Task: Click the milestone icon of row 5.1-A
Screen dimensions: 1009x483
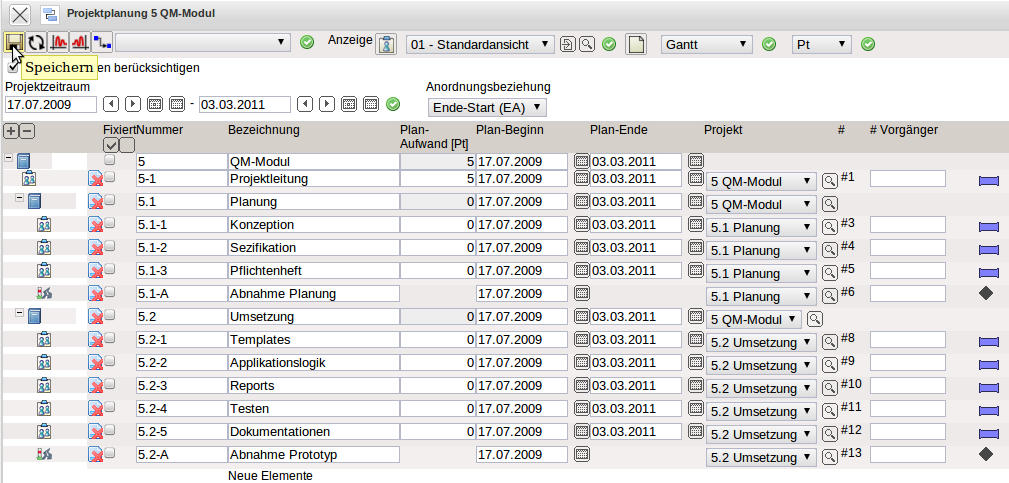Action: pyautogui.click(x=44, y=294)
